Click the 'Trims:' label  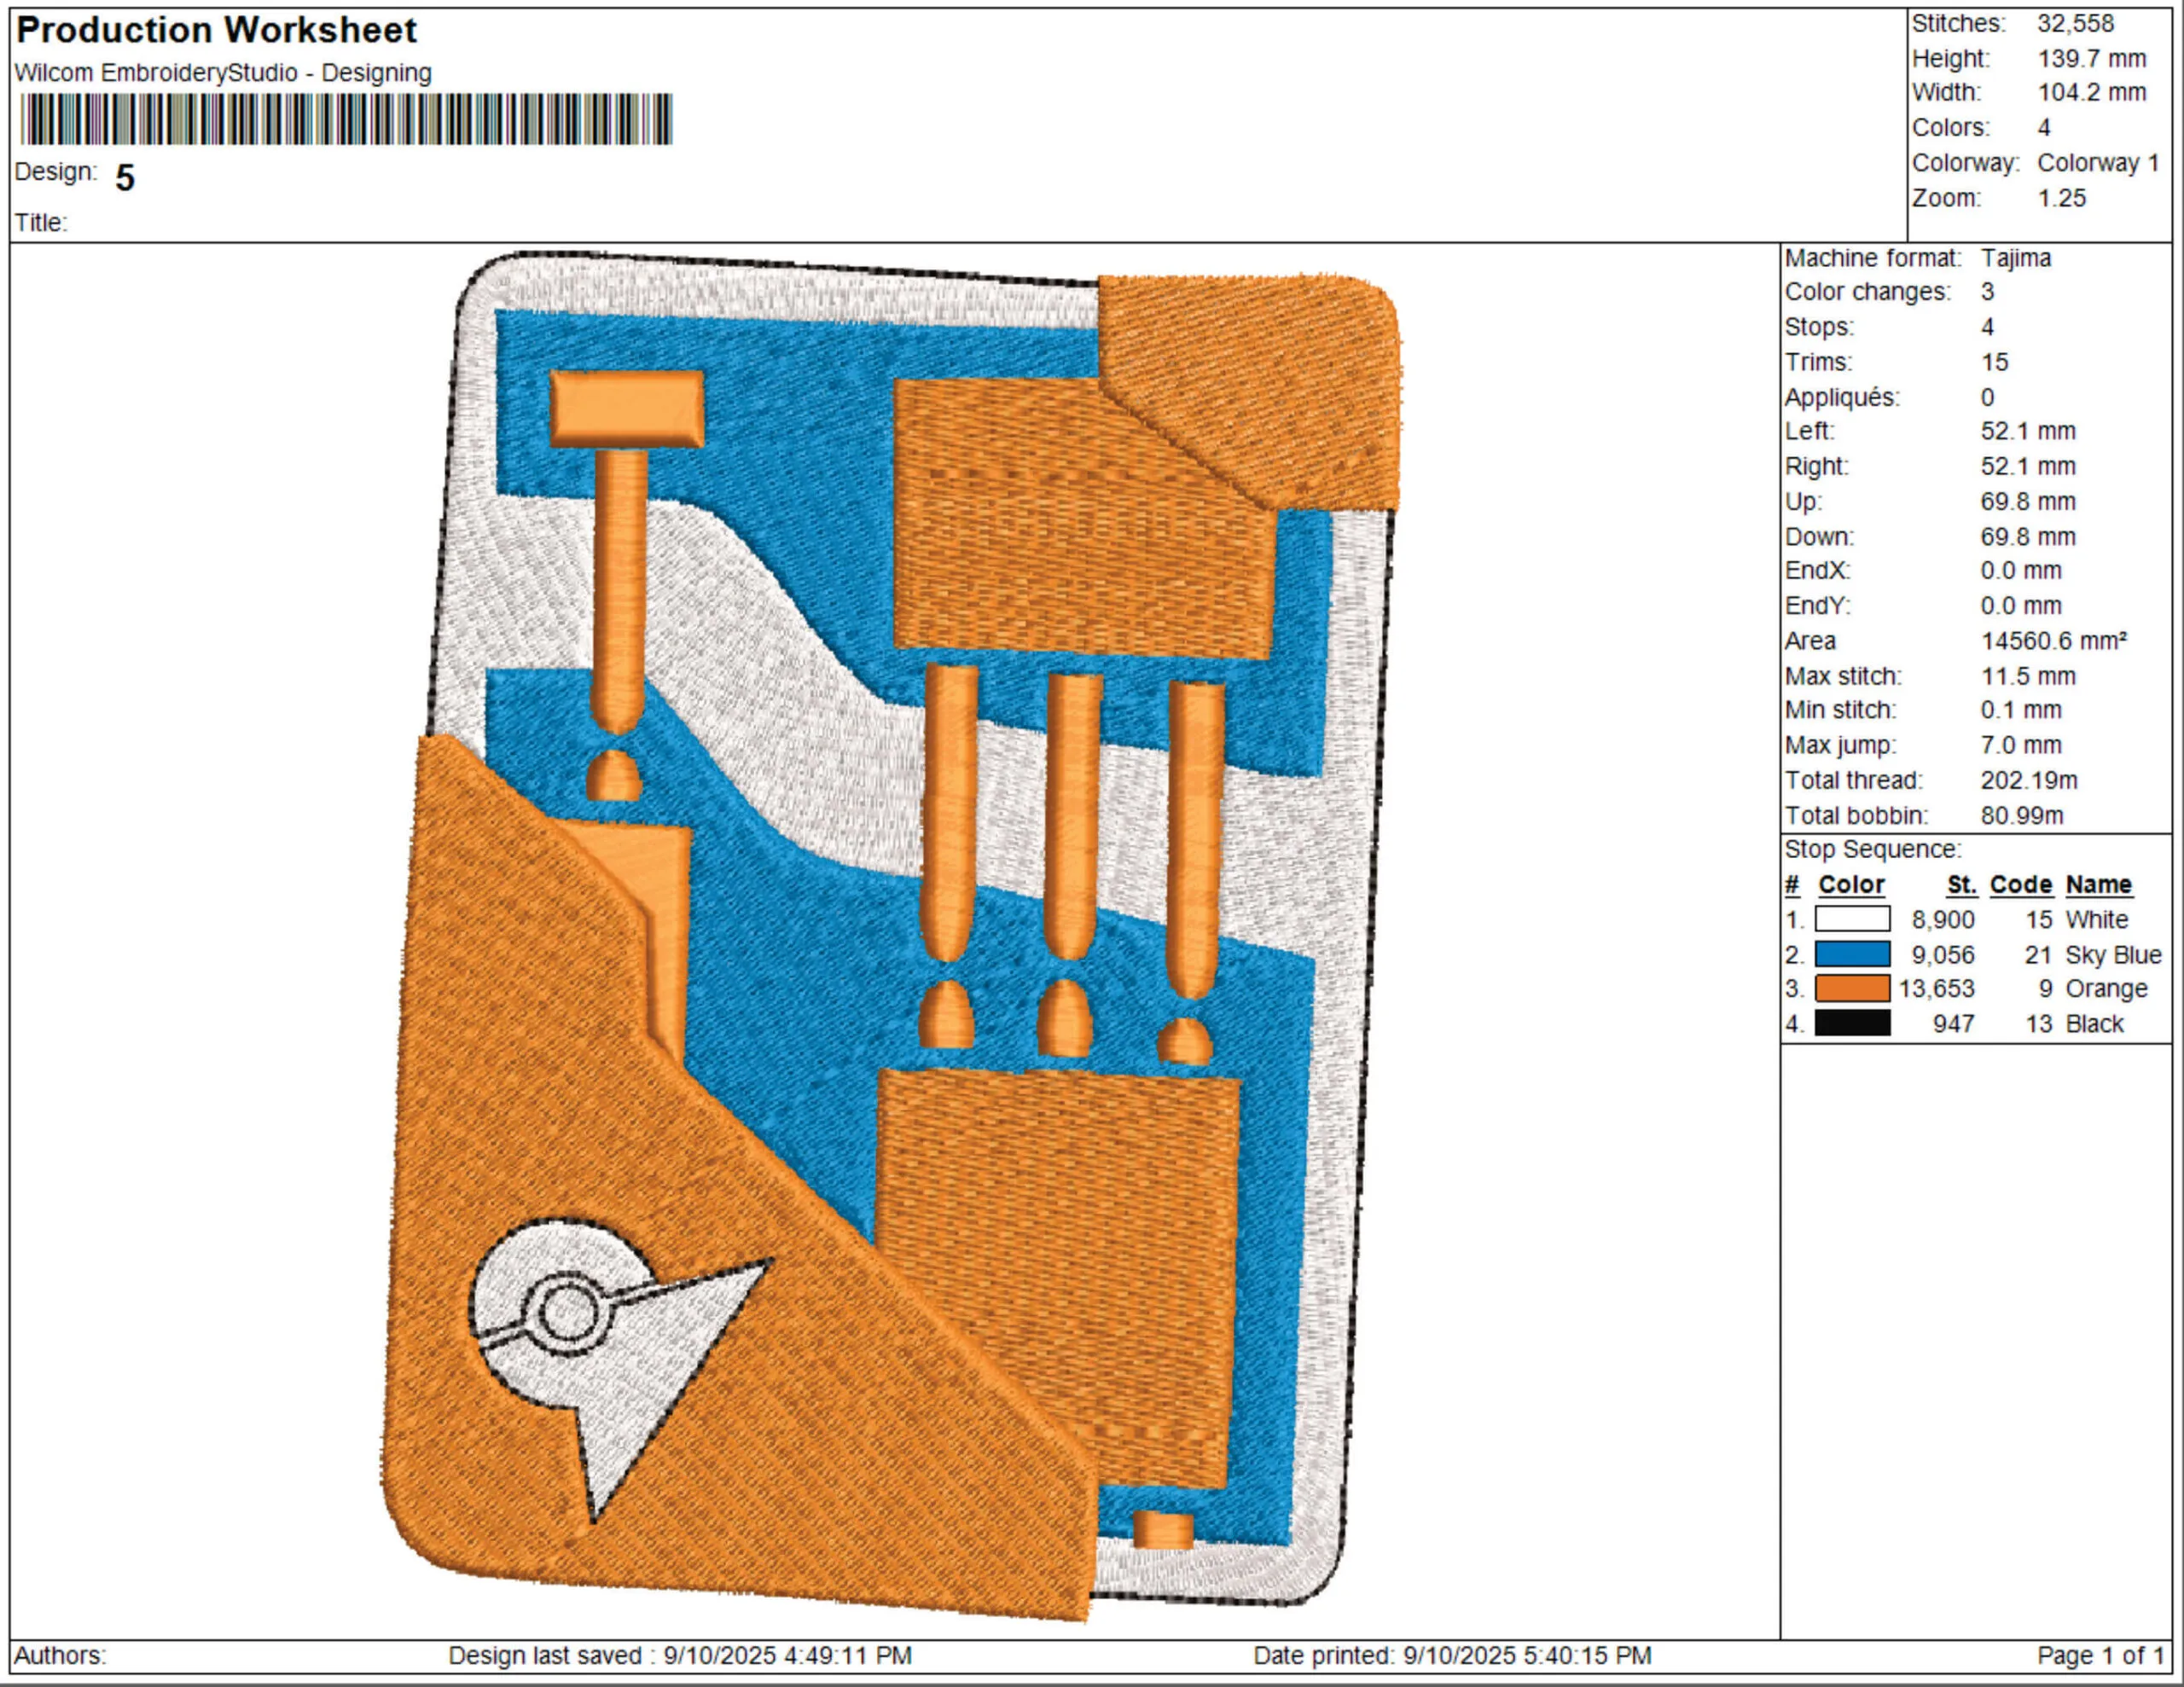coord(1818,361)
